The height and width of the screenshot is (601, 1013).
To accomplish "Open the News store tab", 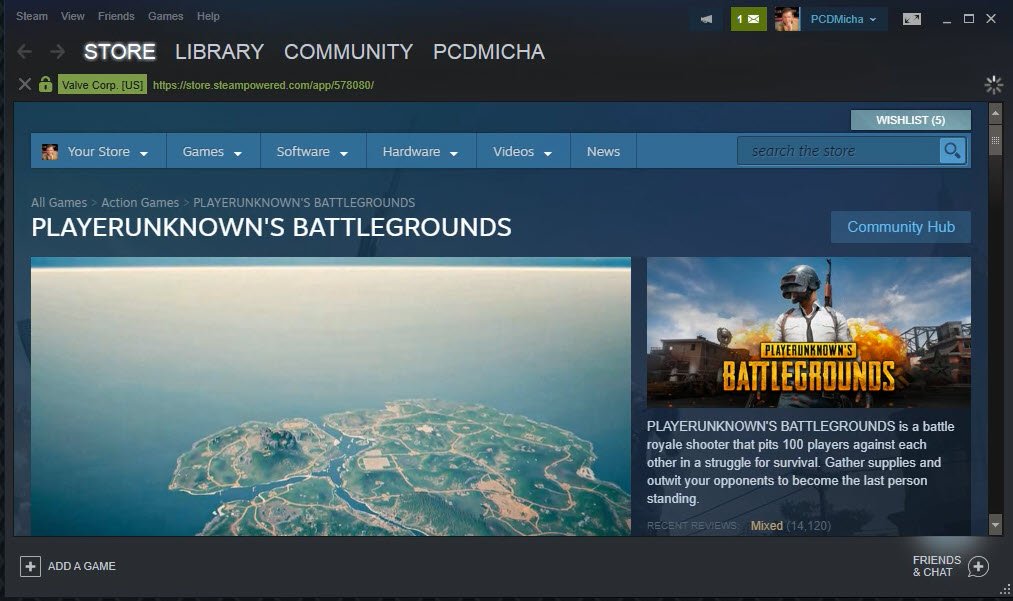I will (x=603, y=151).
